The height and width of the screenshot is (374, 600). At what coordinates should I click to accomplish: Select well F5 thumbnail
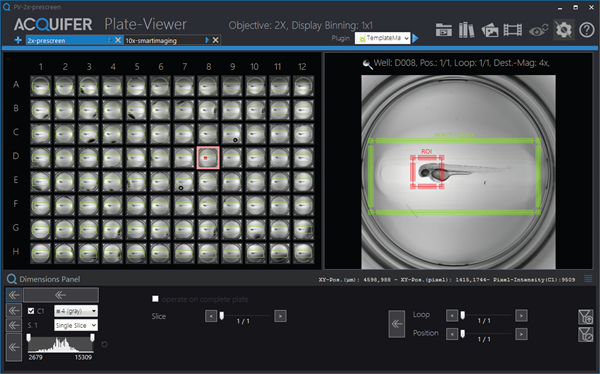pos(136,205)
